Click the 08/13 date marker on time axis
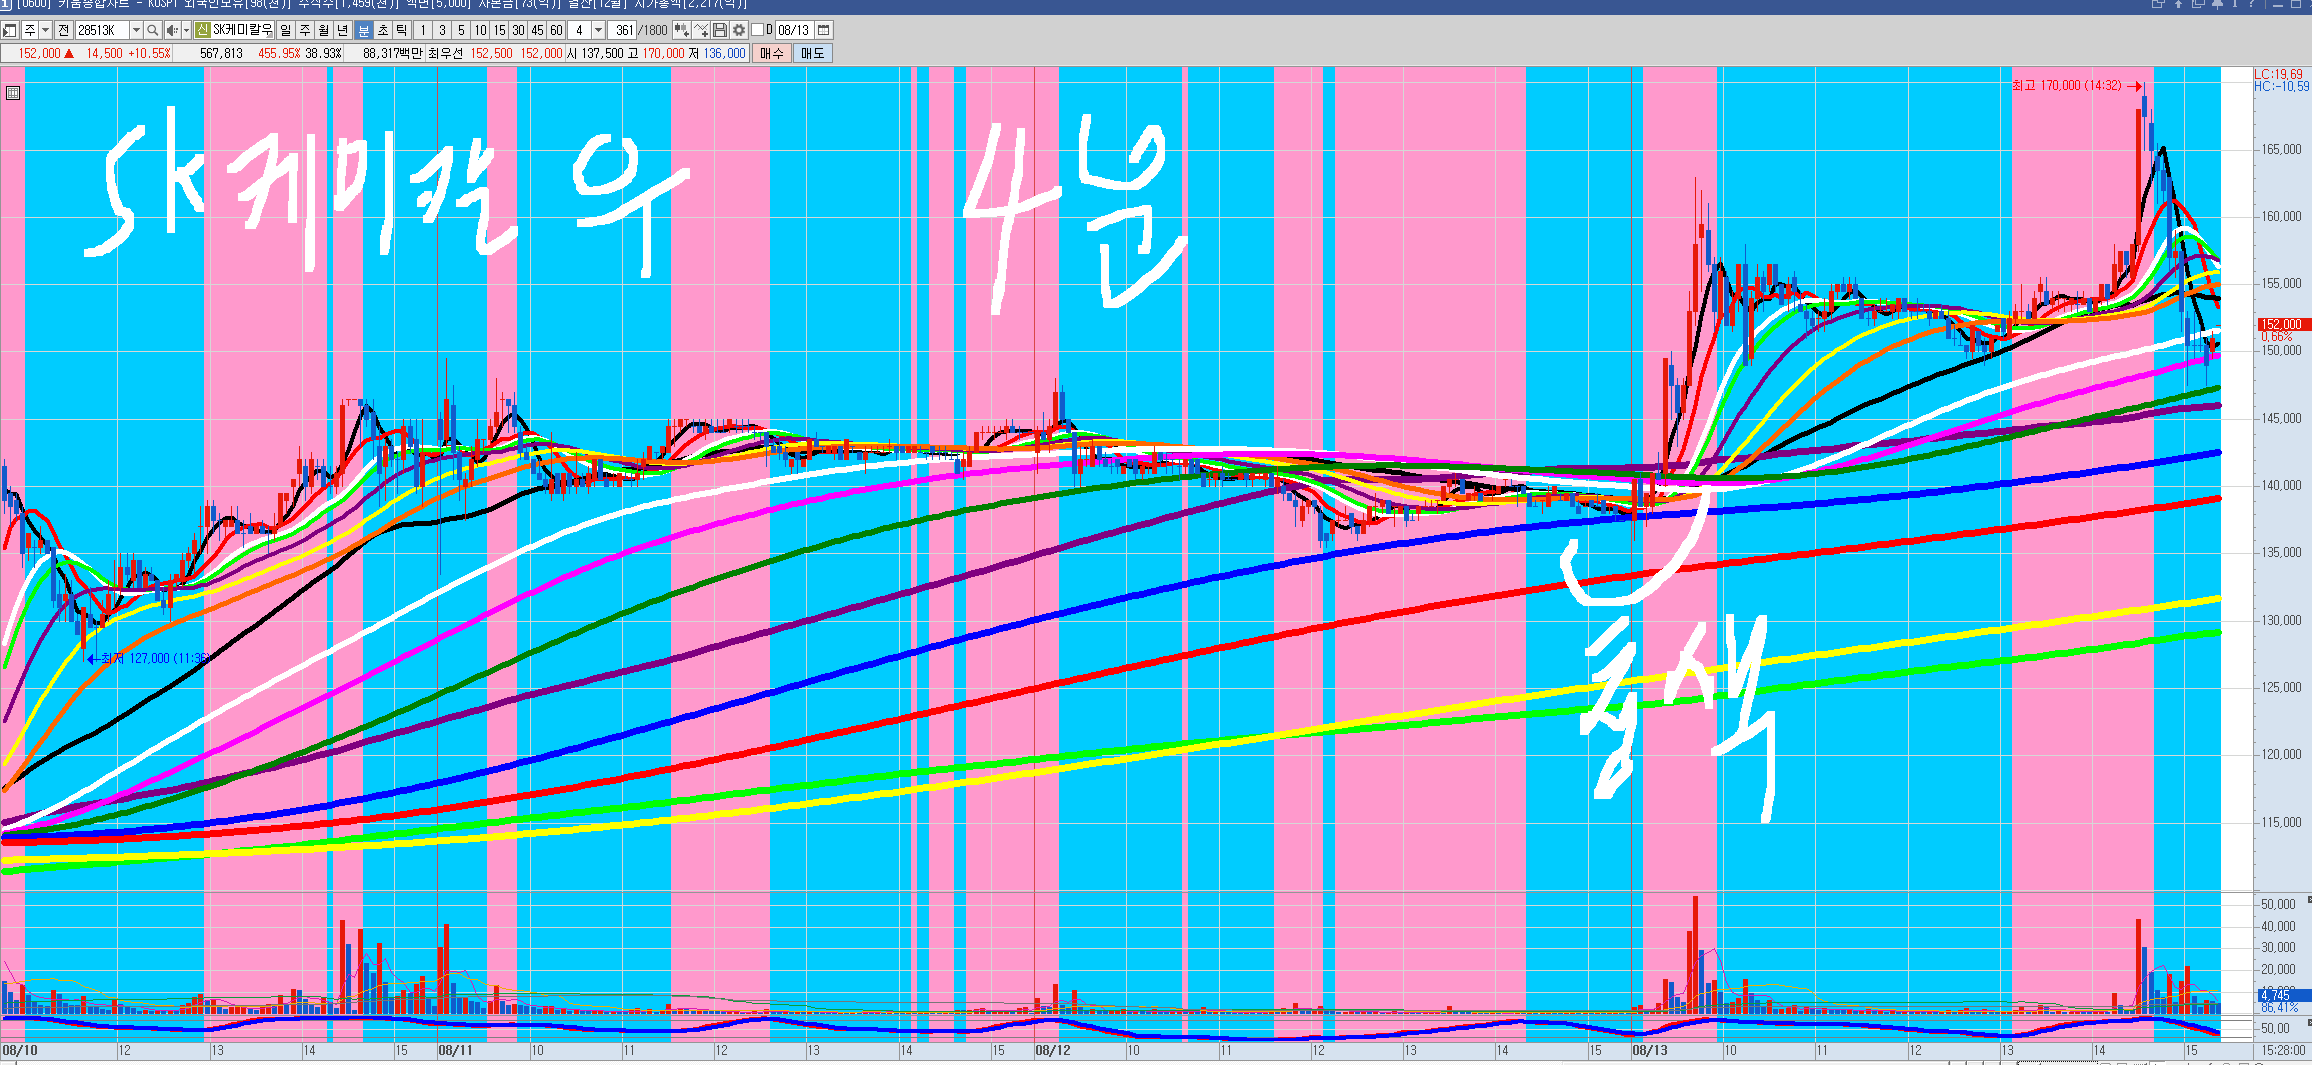Image resolution: width=2312 pixels, height=1065 pixels. pos(1650,1050)
